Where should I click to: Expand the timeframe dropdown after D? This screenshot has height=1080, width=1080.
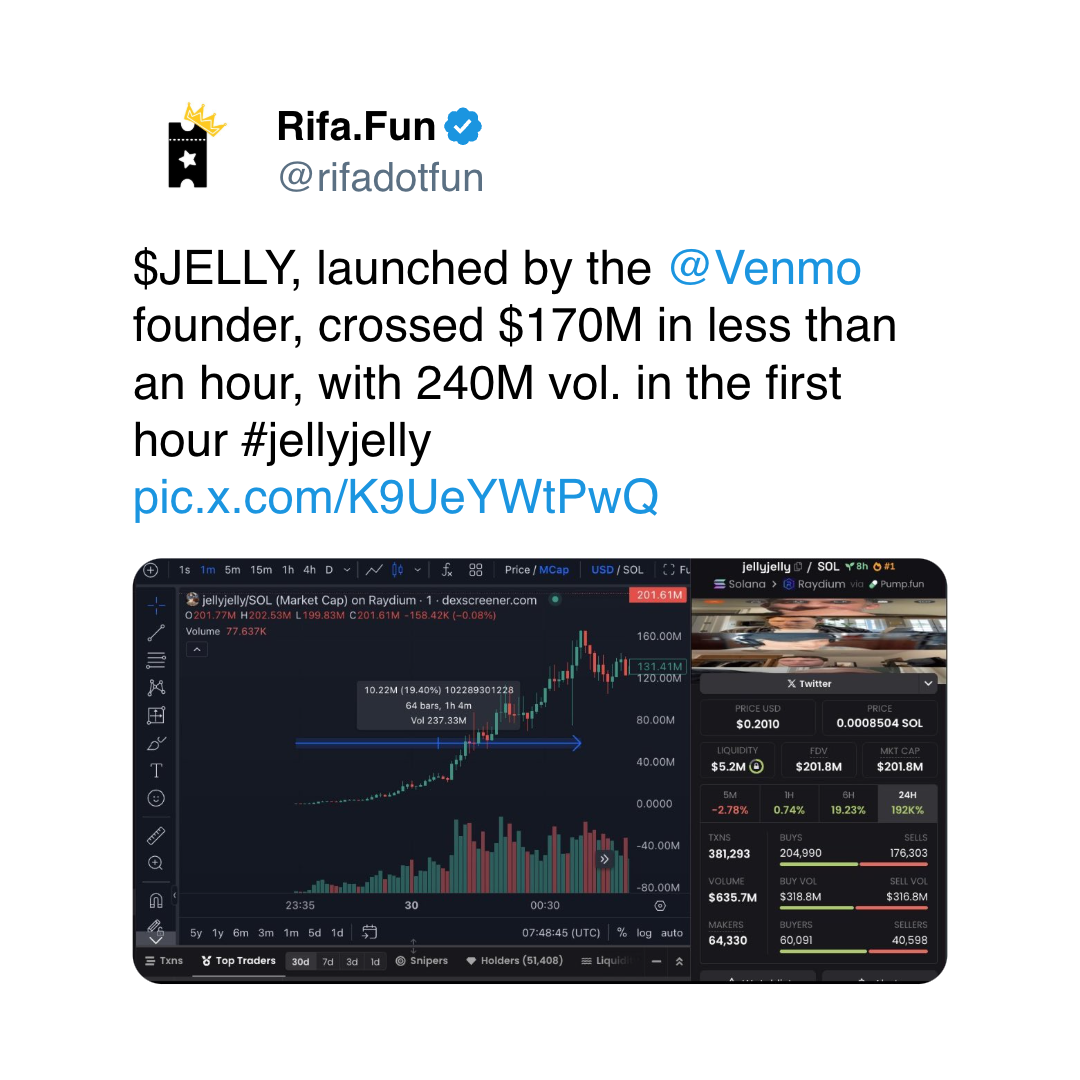(x=347, y=570)
